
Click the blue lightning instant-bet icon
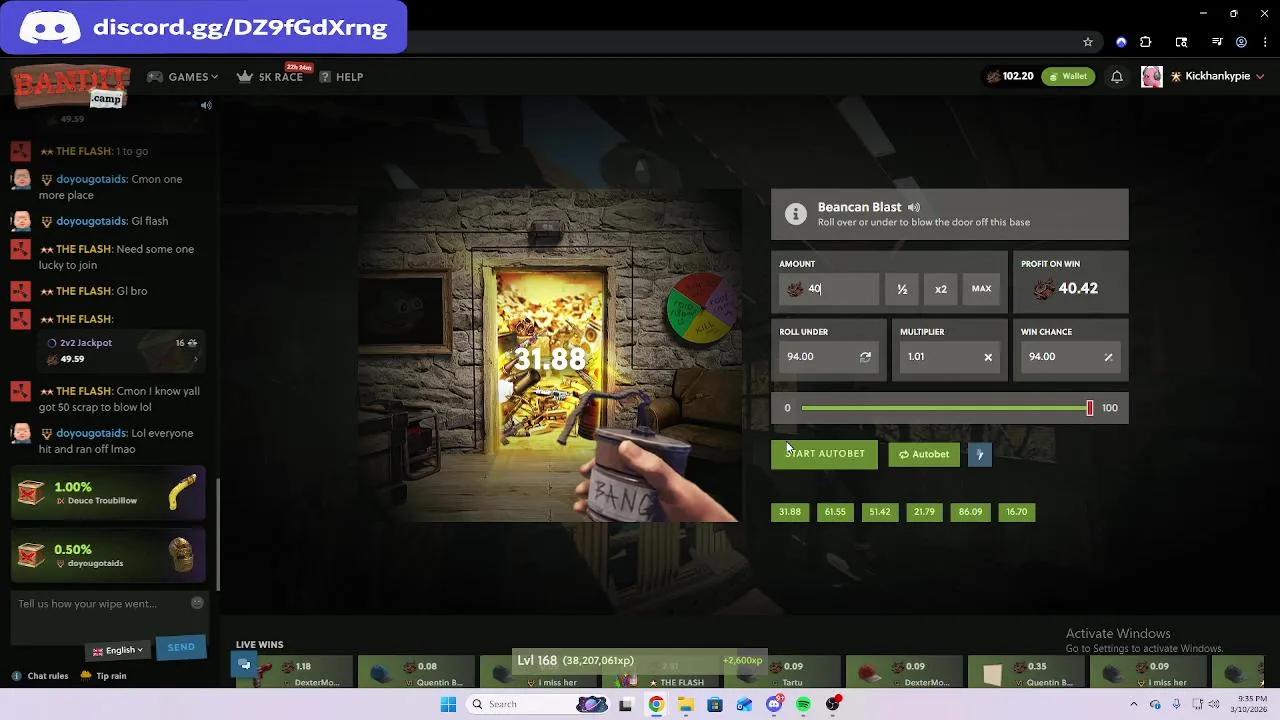(x=979, y=454)
